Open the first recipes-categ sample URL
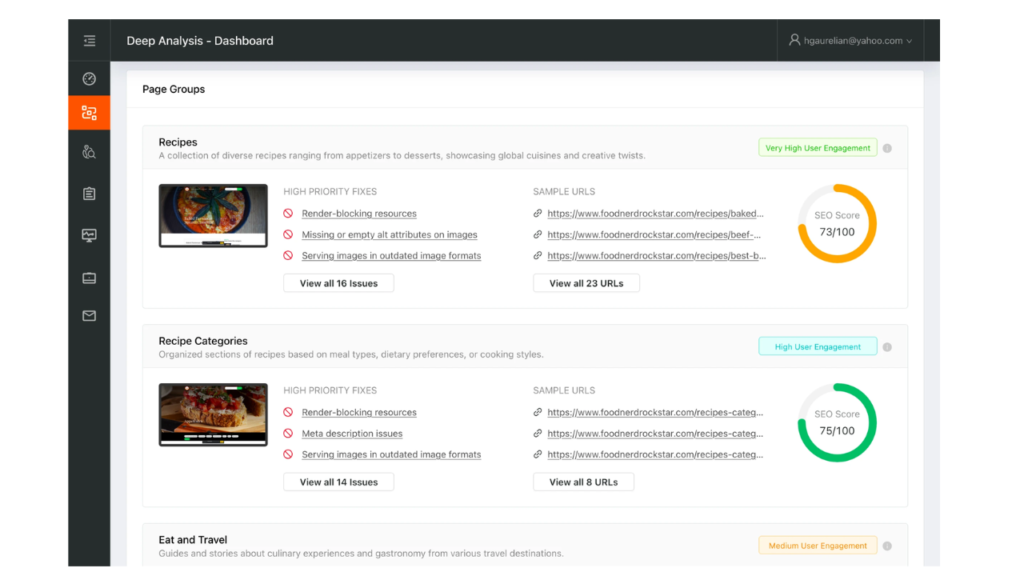Screen dimensions: 1024x576 (655, 412)
